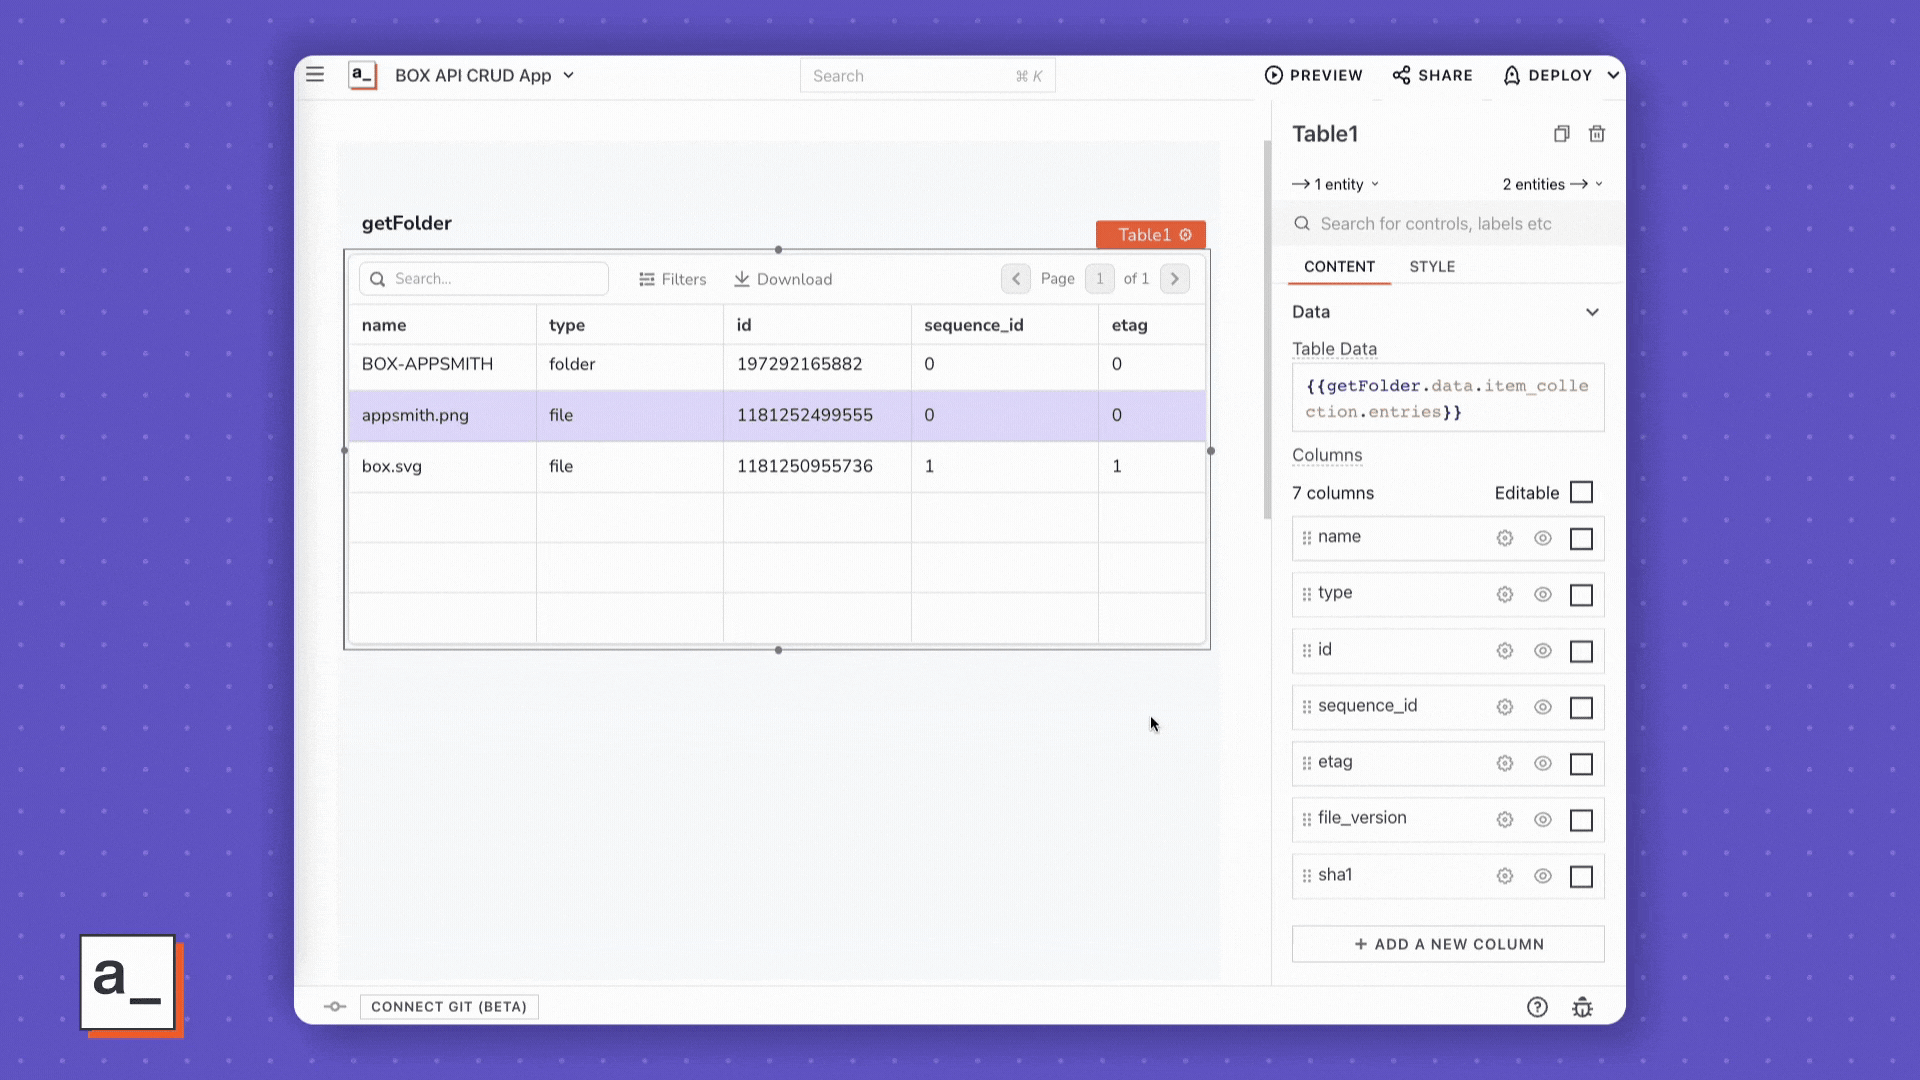Switch to the STYLE tab
The width and height of the screenshot is (1920, 1080).
pyautogui.click(x=1432, y=267)
